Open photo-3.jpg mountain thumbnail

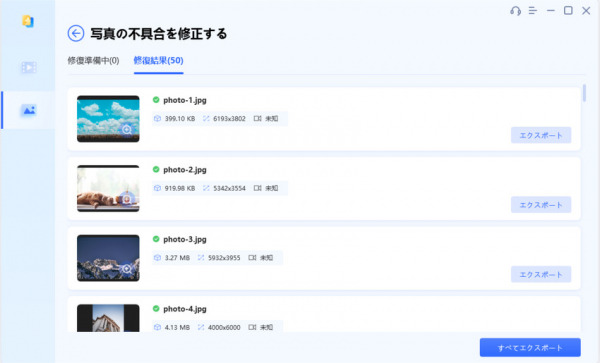coord(108,258)
